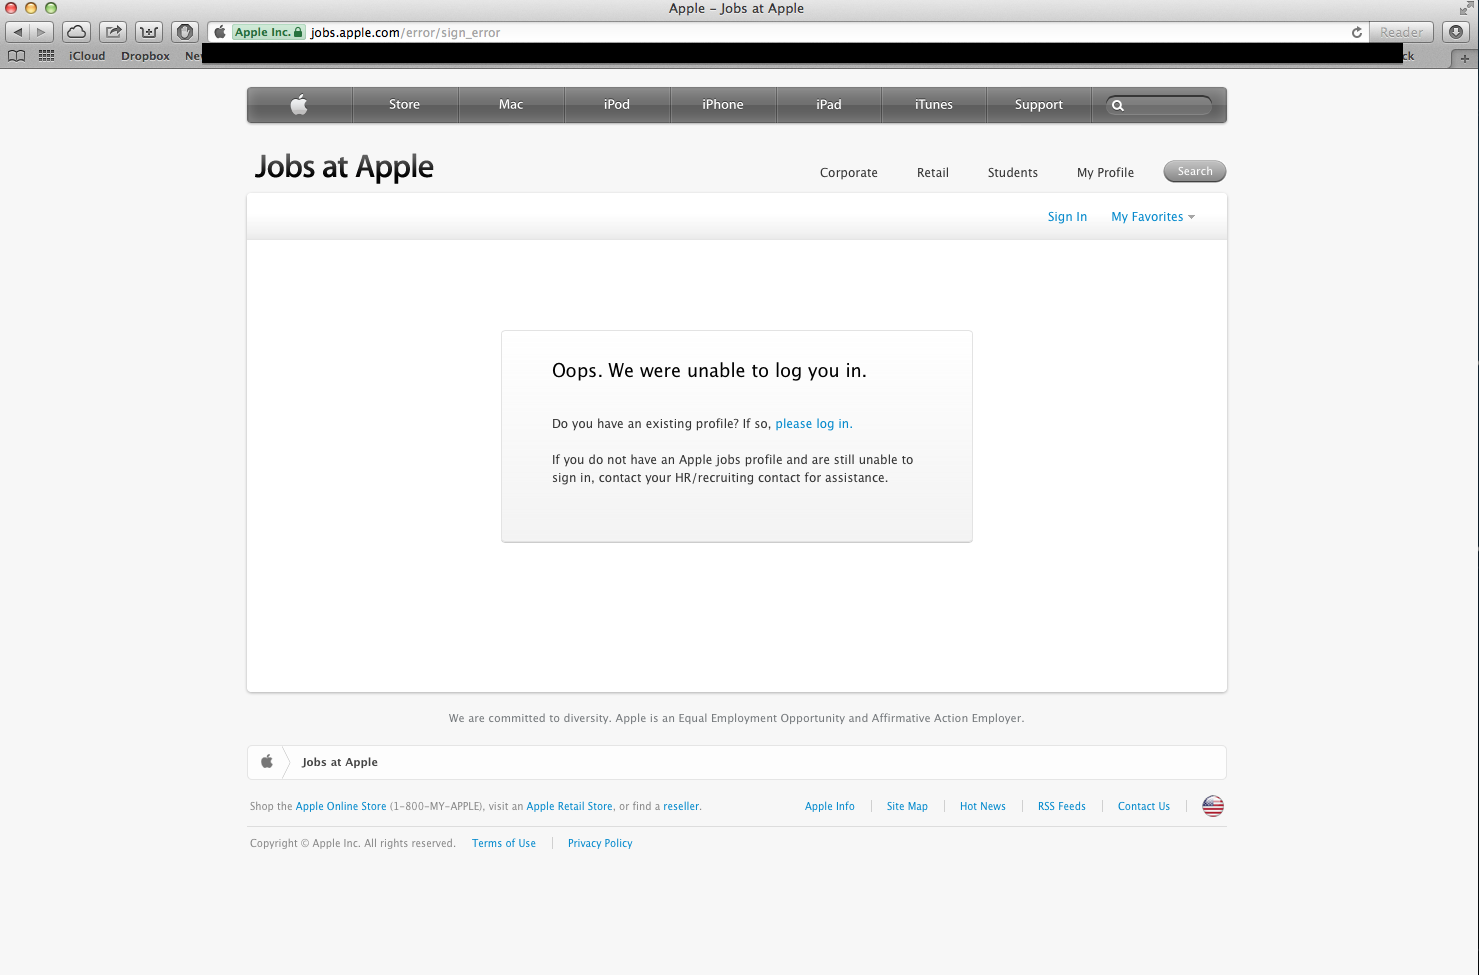This screenshot has height=975, width=1479.
Task: Click the hand-shaped extension toolbar icon
Action: [185, 32]
